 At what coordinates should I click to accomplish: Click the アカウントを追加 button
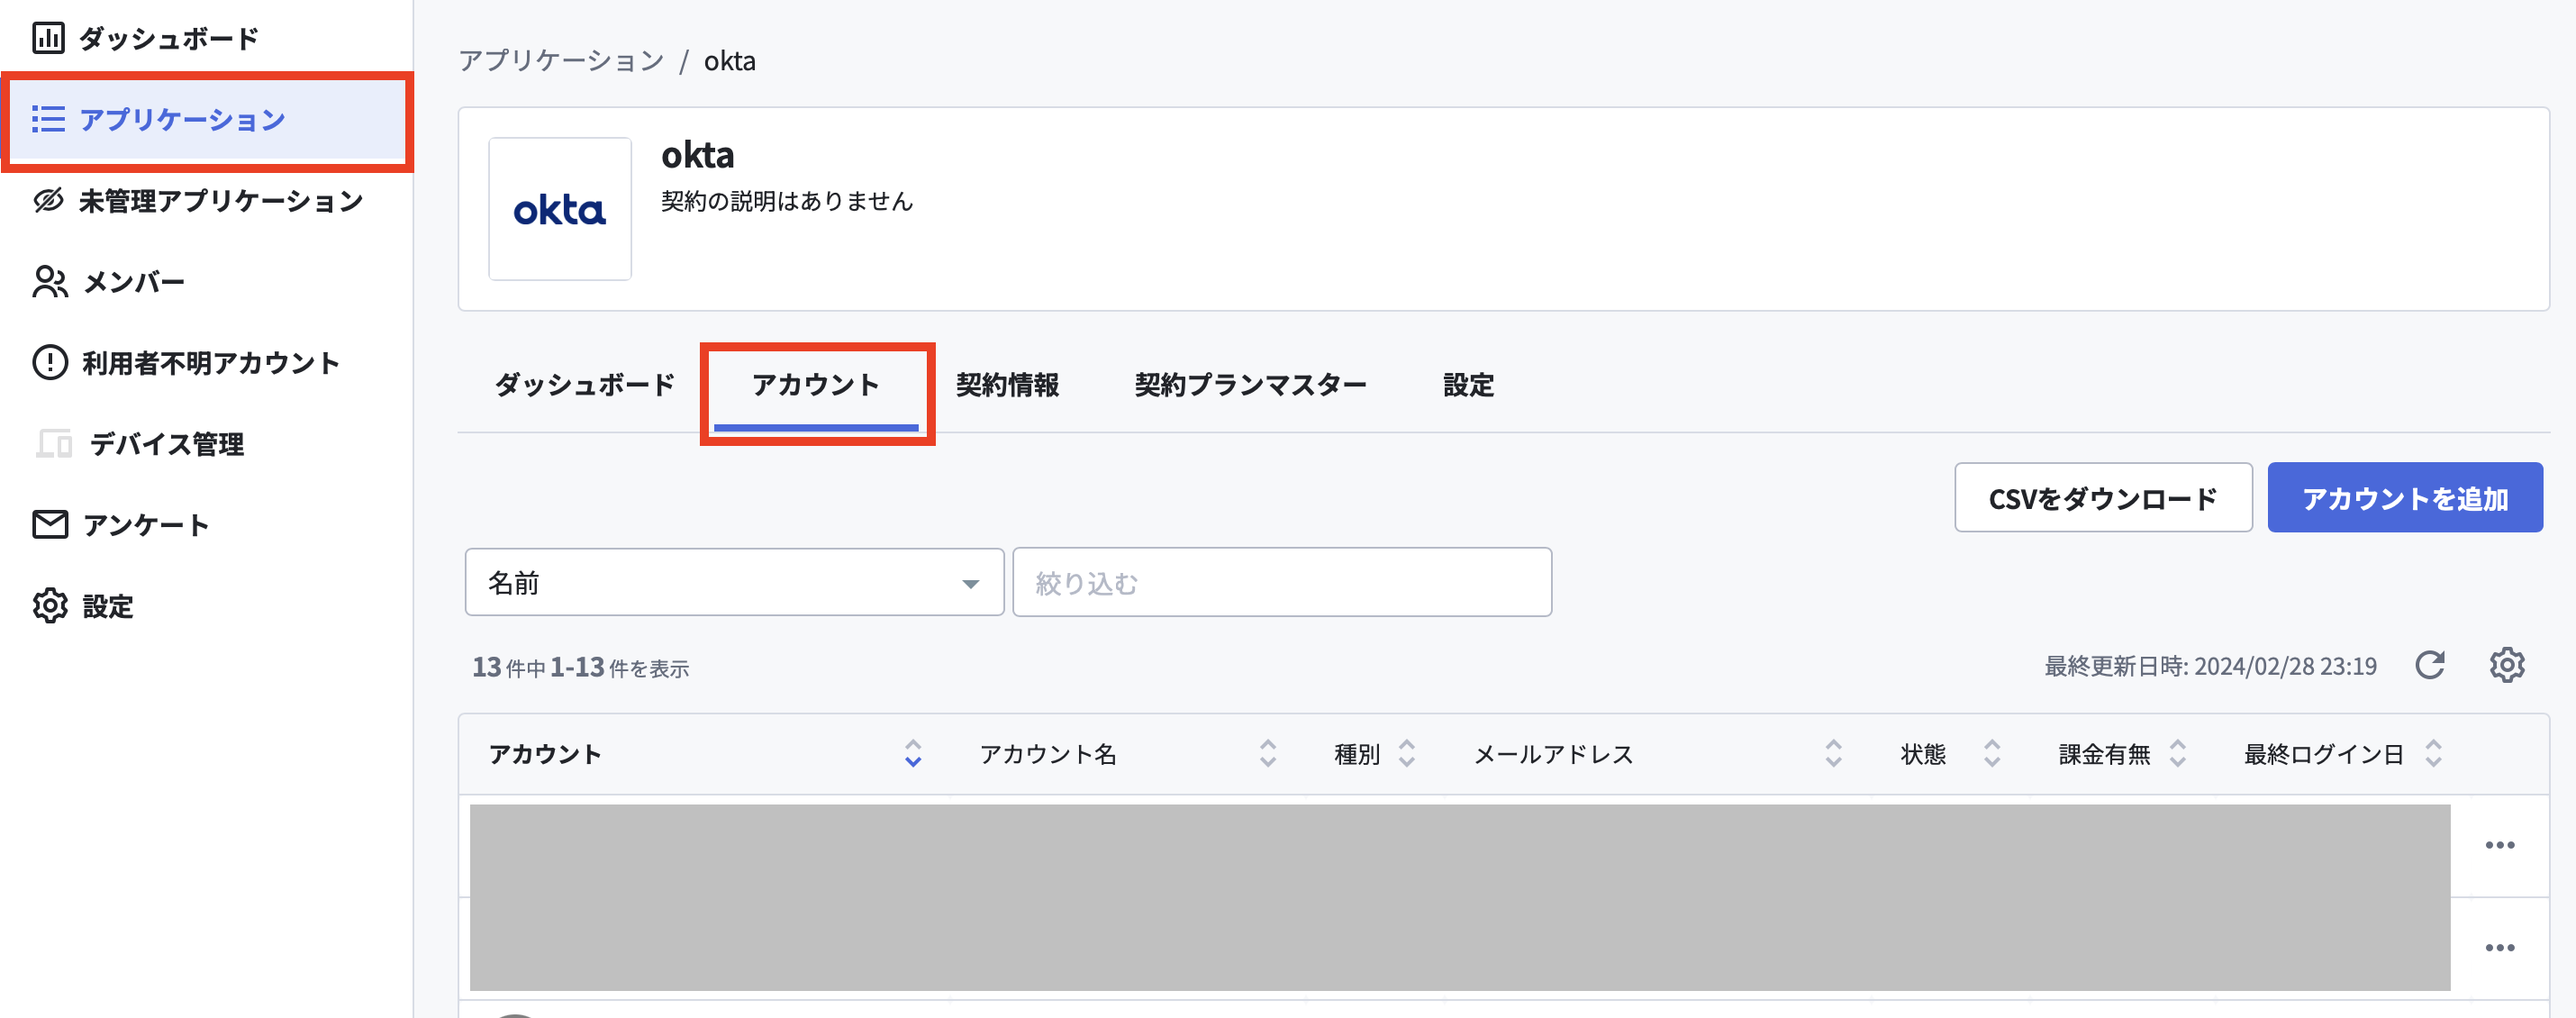coord(2405,497)
